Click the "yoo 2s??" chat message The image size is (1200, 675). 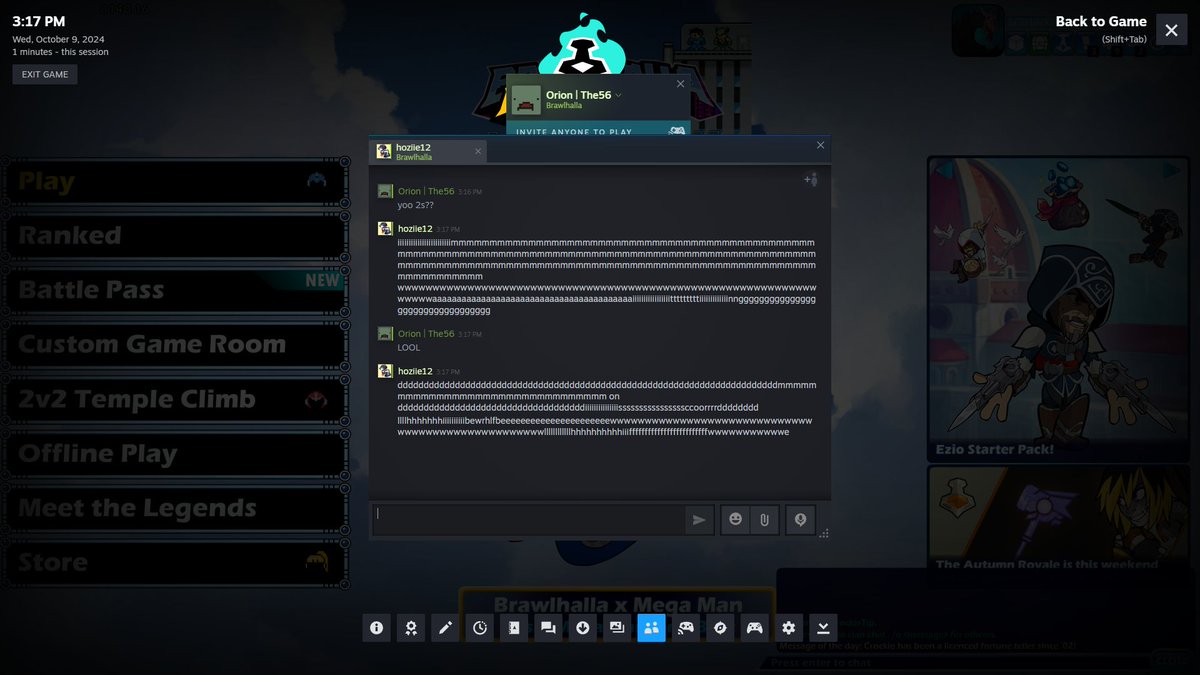(x=415, y=205)
